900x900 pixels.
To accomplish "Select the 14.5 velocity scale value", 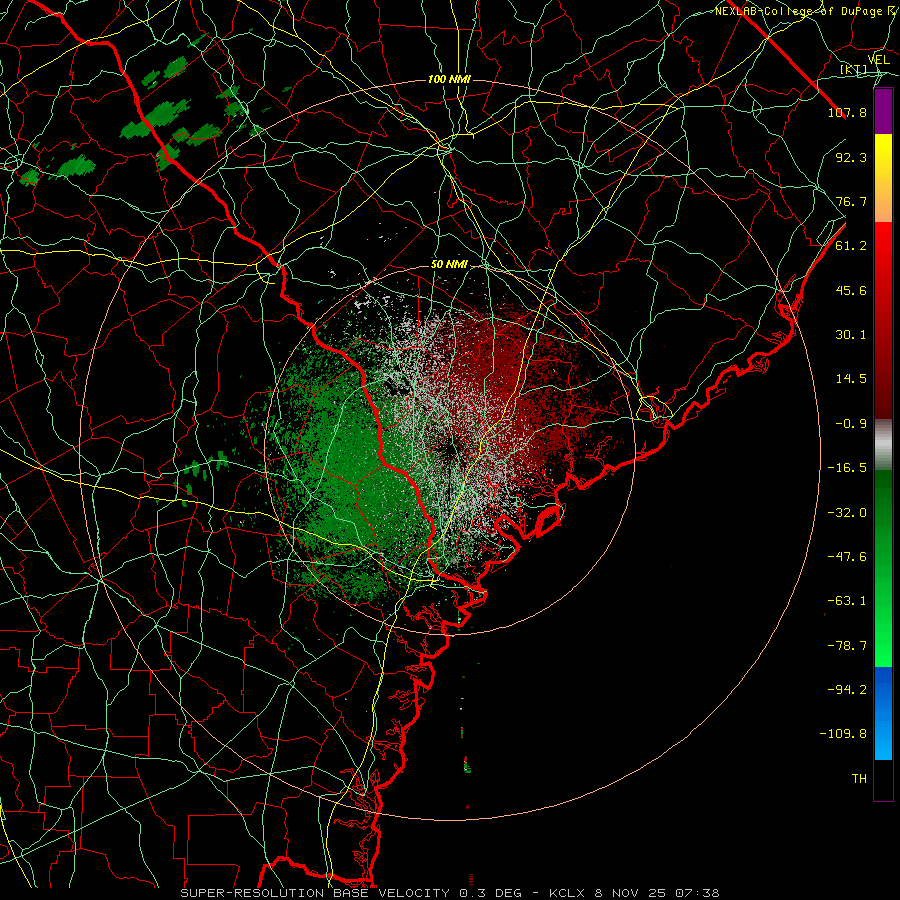I will [851, 379].
